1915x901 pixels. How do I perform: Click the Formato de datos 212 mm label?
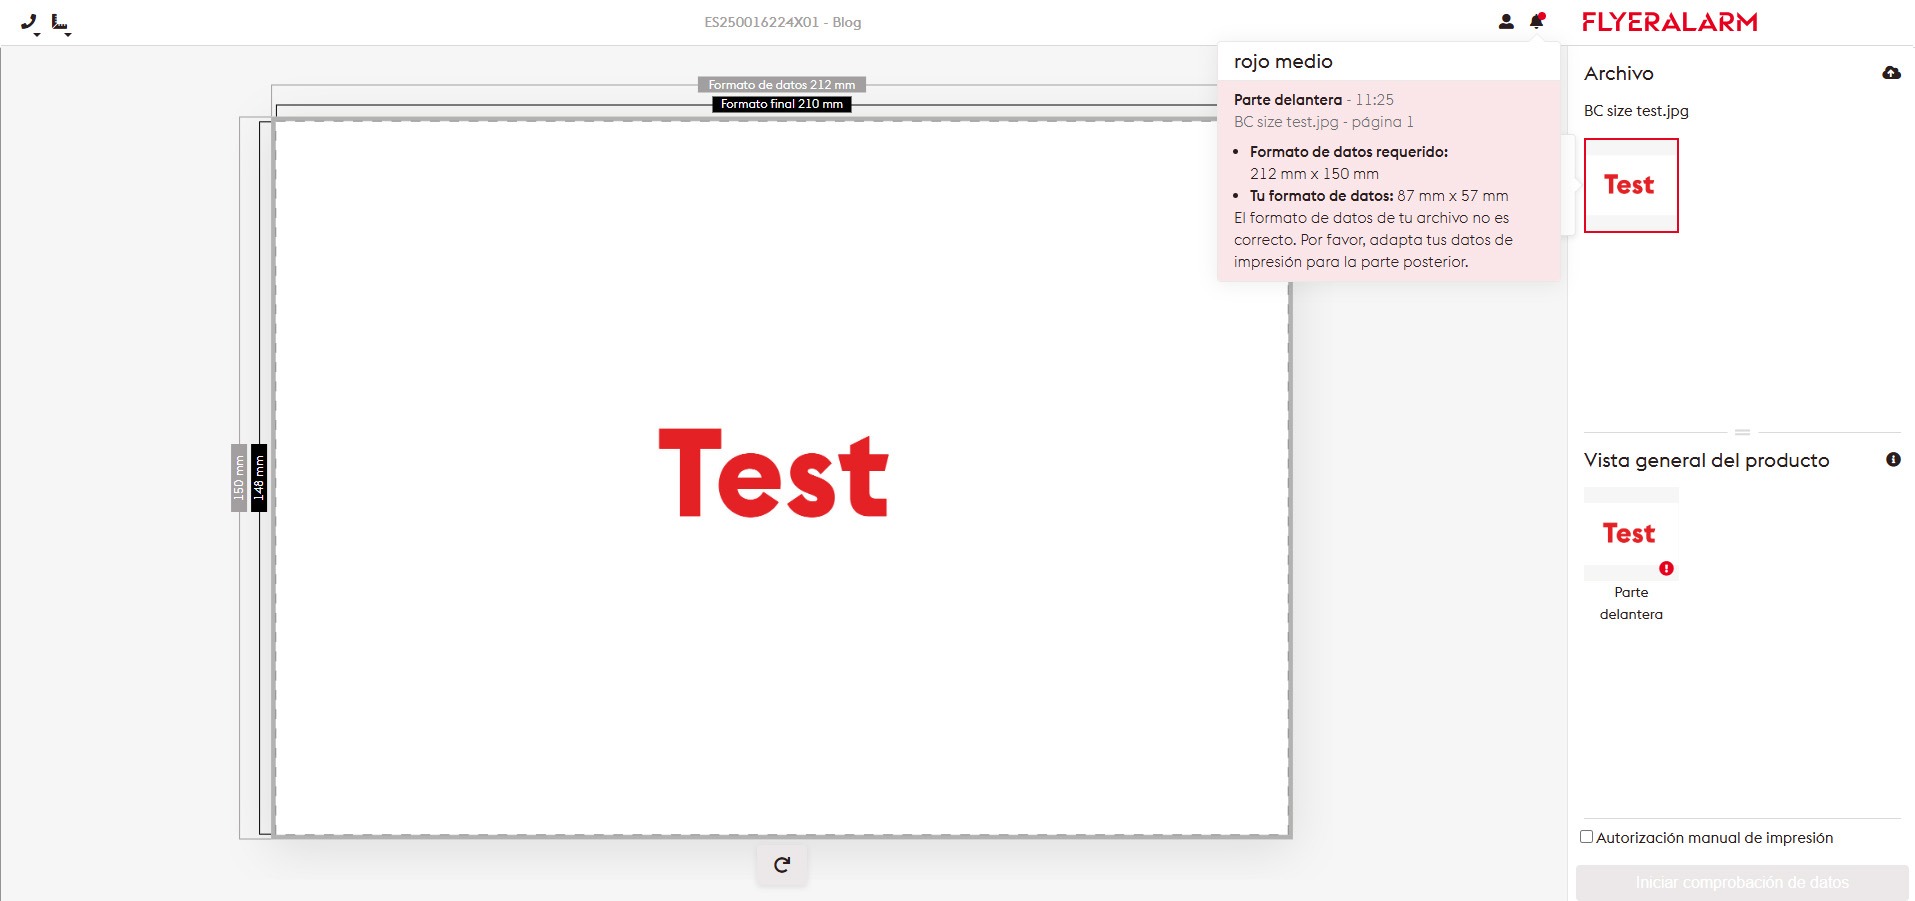pos(781,85)
